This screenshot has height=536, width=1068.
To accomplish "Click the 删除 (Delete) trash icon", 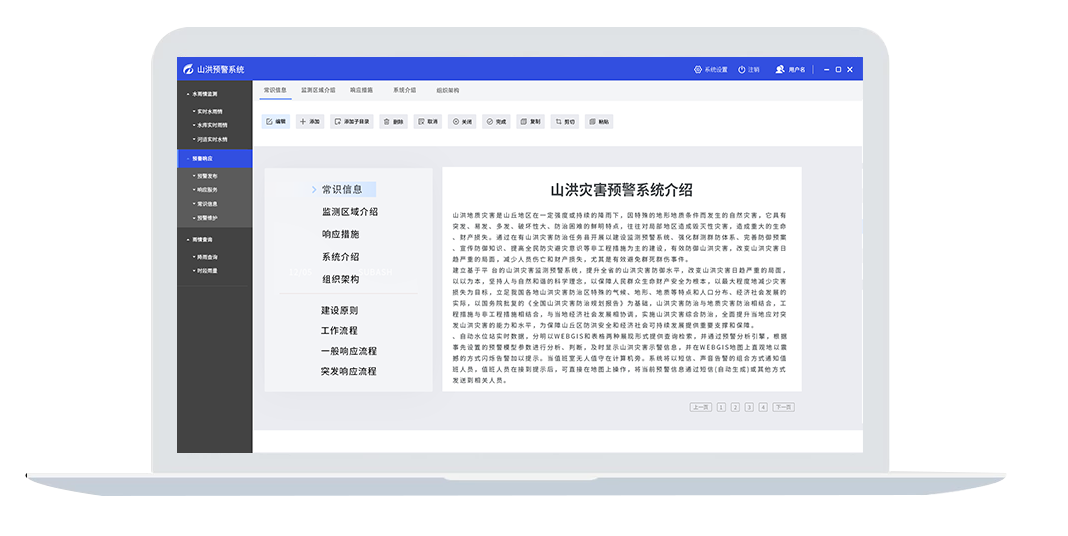I will point(386,121).
